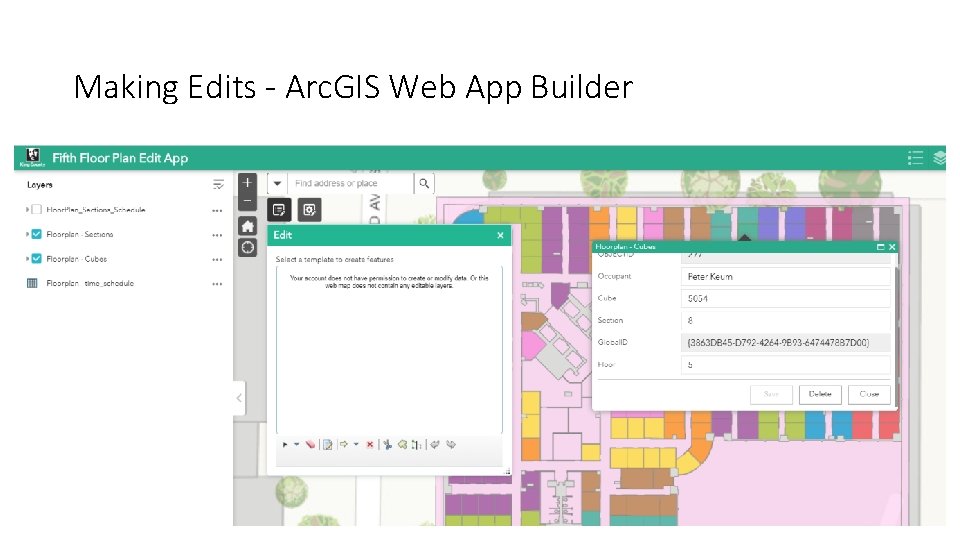The image size is (960, 540).
Task: Collapse the left Layers side panel
Action: pos(239,398)
